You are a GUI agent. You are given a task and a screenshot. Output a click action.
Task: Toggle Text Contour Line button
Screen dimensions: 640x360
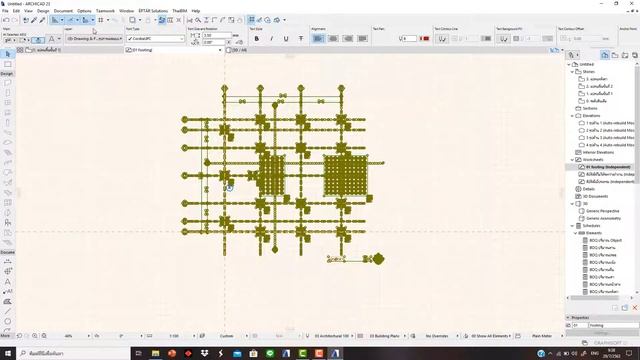pos(442,39)
